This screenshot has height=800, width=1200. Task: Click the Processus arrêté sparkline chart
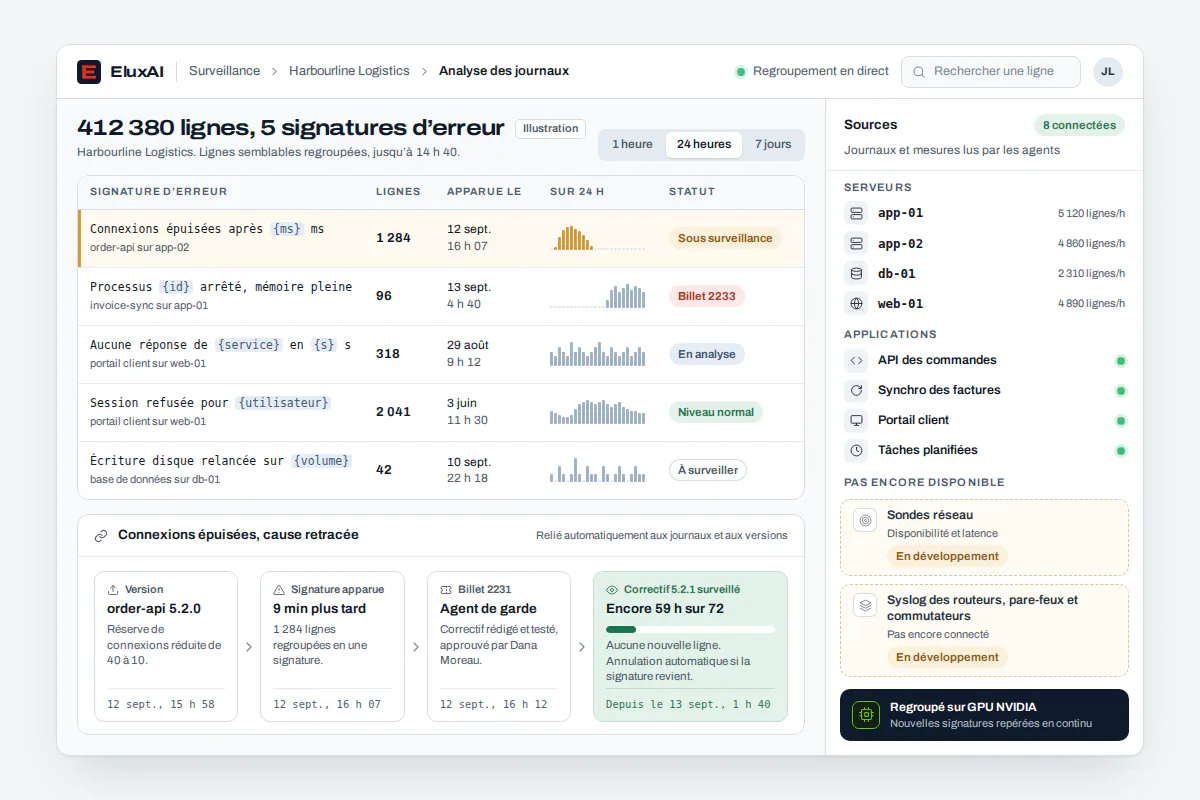point(597,296)
